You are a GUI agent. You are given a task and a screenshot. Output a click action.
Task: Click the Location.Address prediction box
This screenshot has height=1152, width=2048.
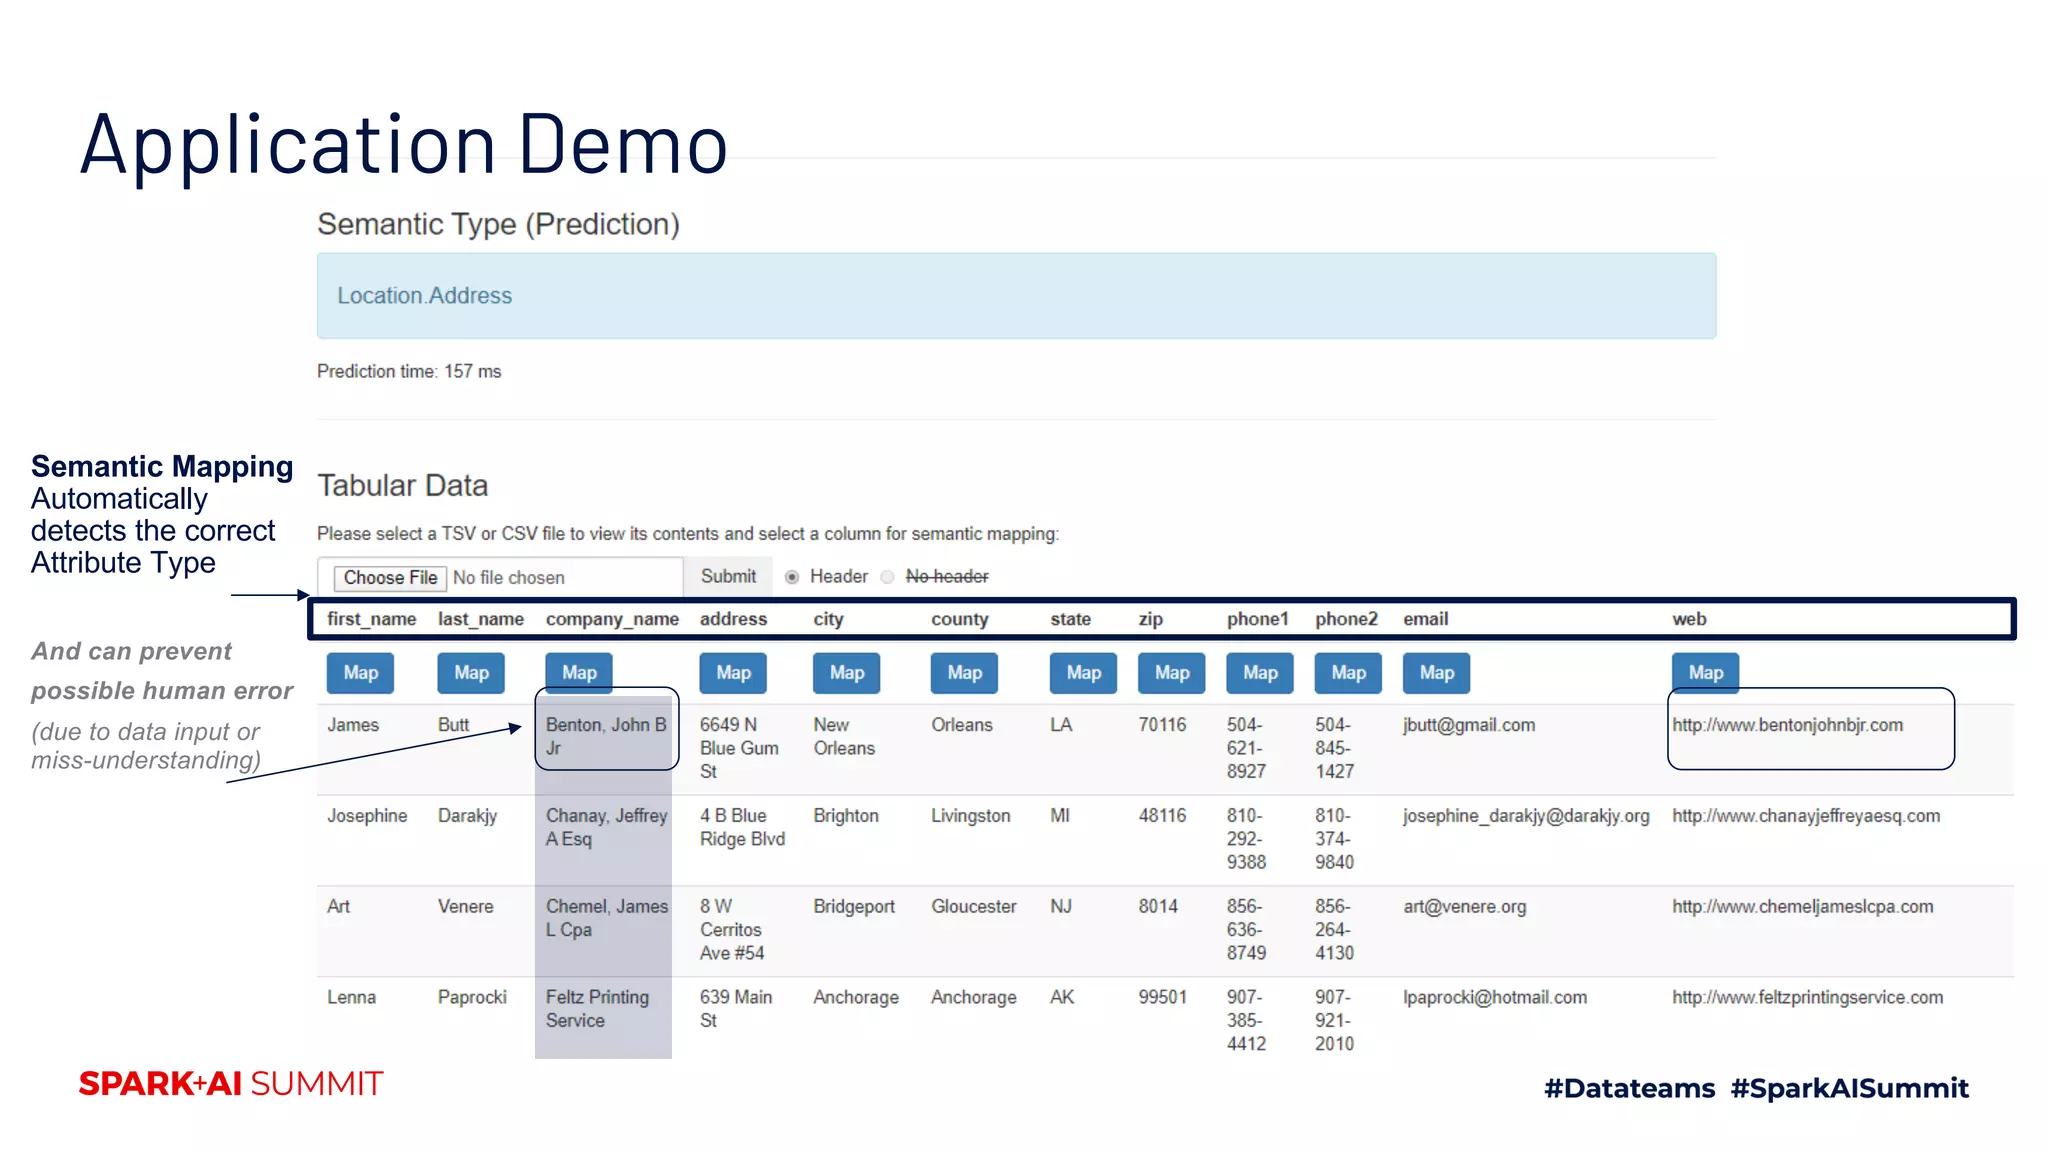click(1016, 296)
